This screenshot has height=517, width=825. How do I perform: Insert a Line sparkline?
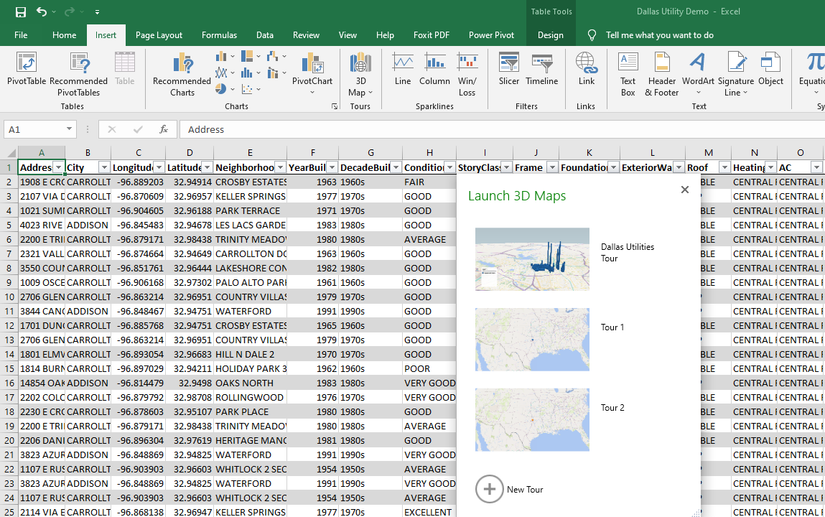coord(403,69)
